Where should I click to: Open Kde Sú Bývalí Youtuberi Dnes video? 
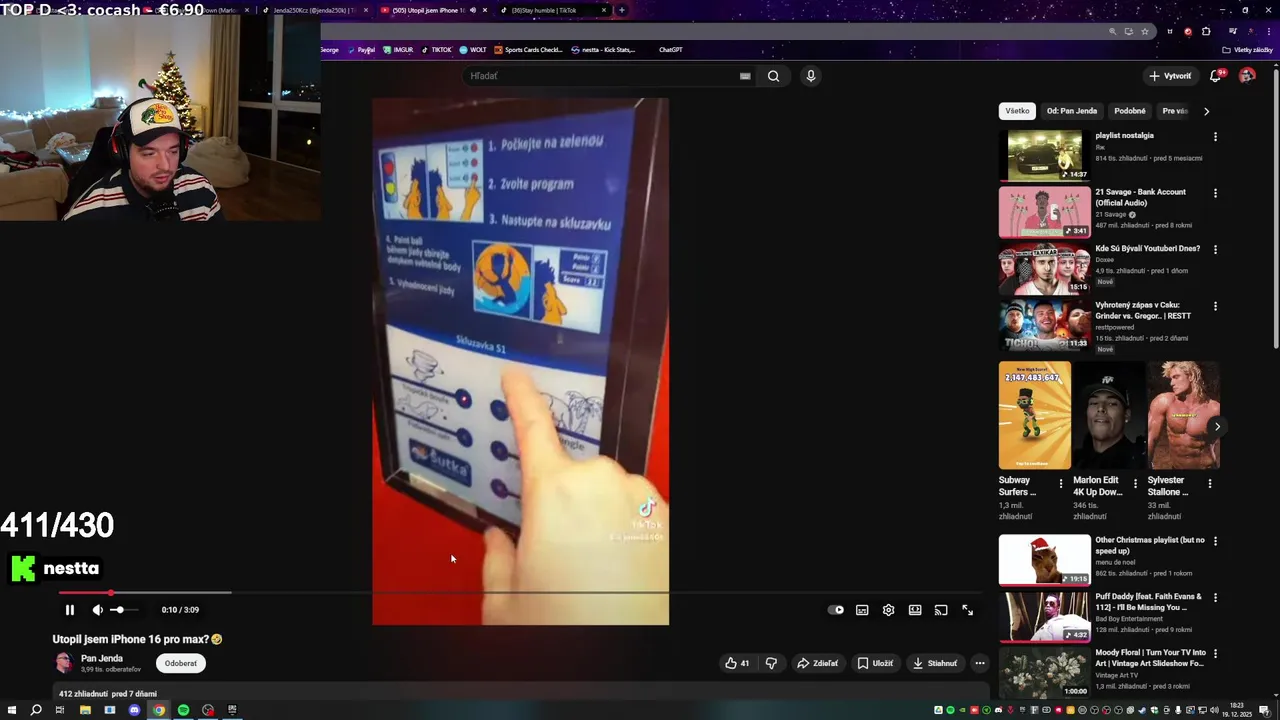(x=1044, y=268)
